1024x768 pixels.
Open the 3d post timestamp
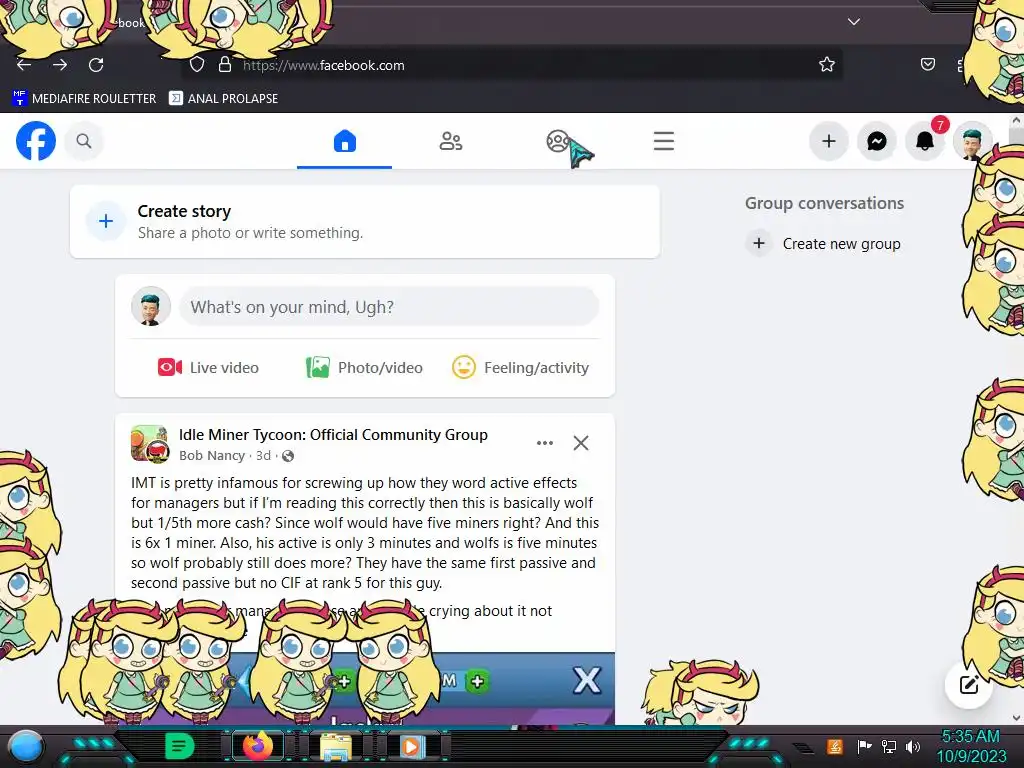click(x=263, y=456)
